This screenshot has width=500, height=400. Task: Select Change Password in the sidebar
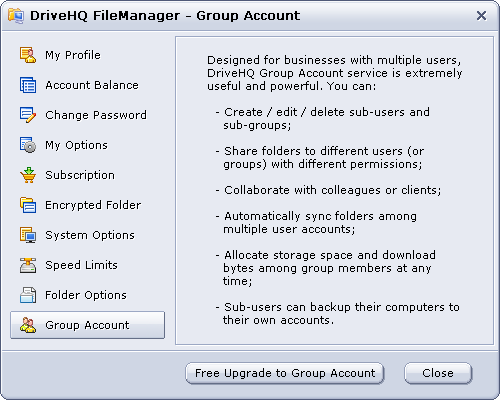coord(96,115)
